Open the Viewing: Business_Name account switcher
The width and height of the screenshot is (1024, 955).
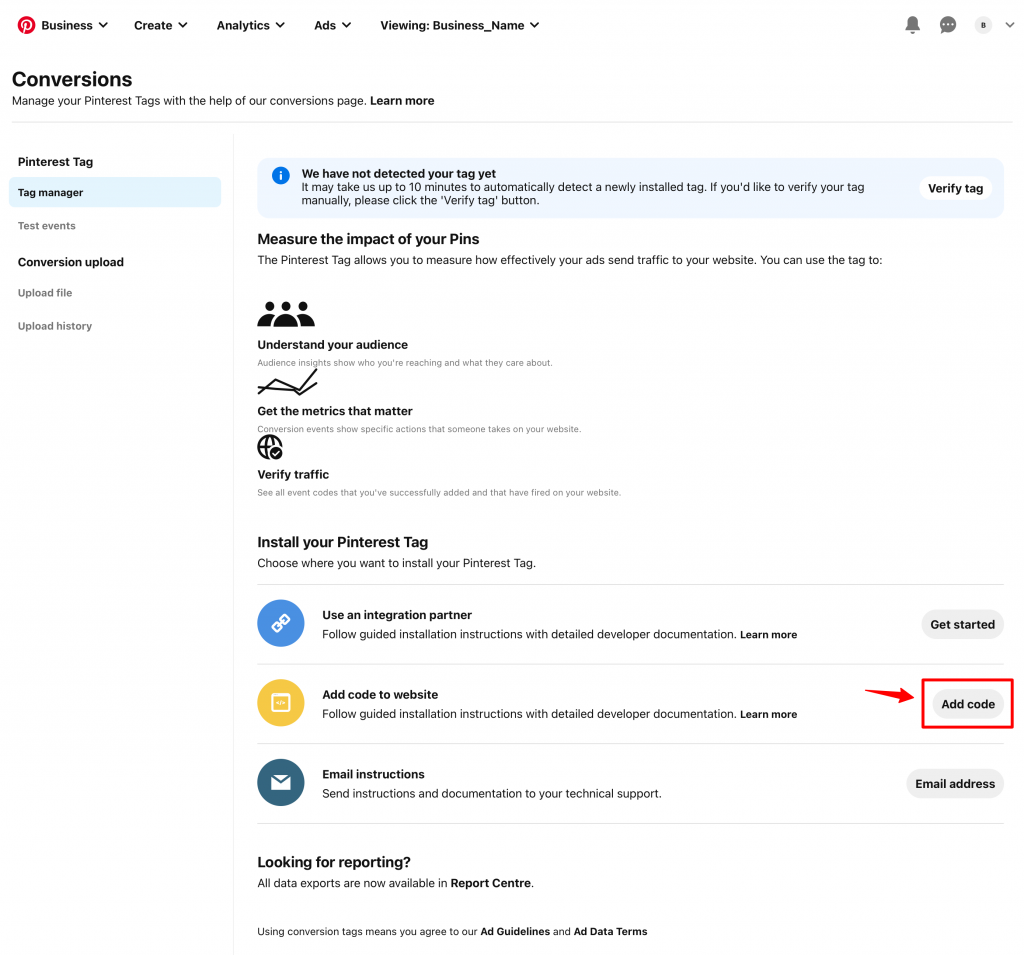click(460, 25)
